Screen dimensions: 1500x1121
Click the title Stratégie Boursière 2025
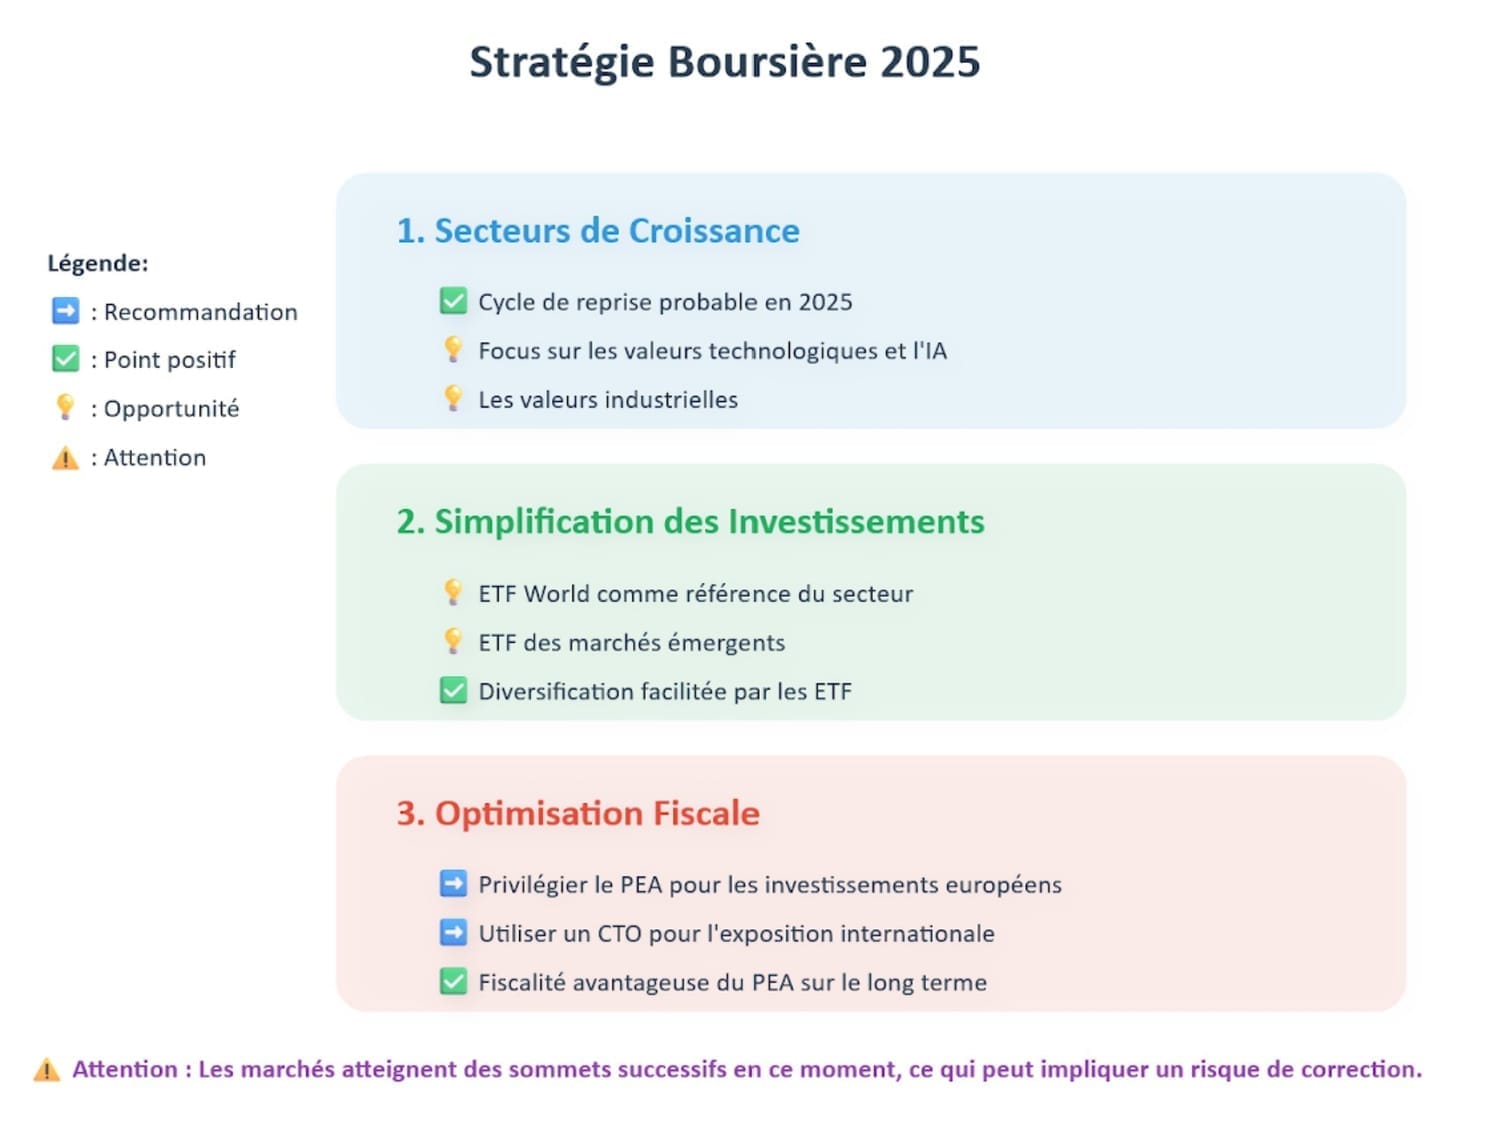(x=725, y=62)
